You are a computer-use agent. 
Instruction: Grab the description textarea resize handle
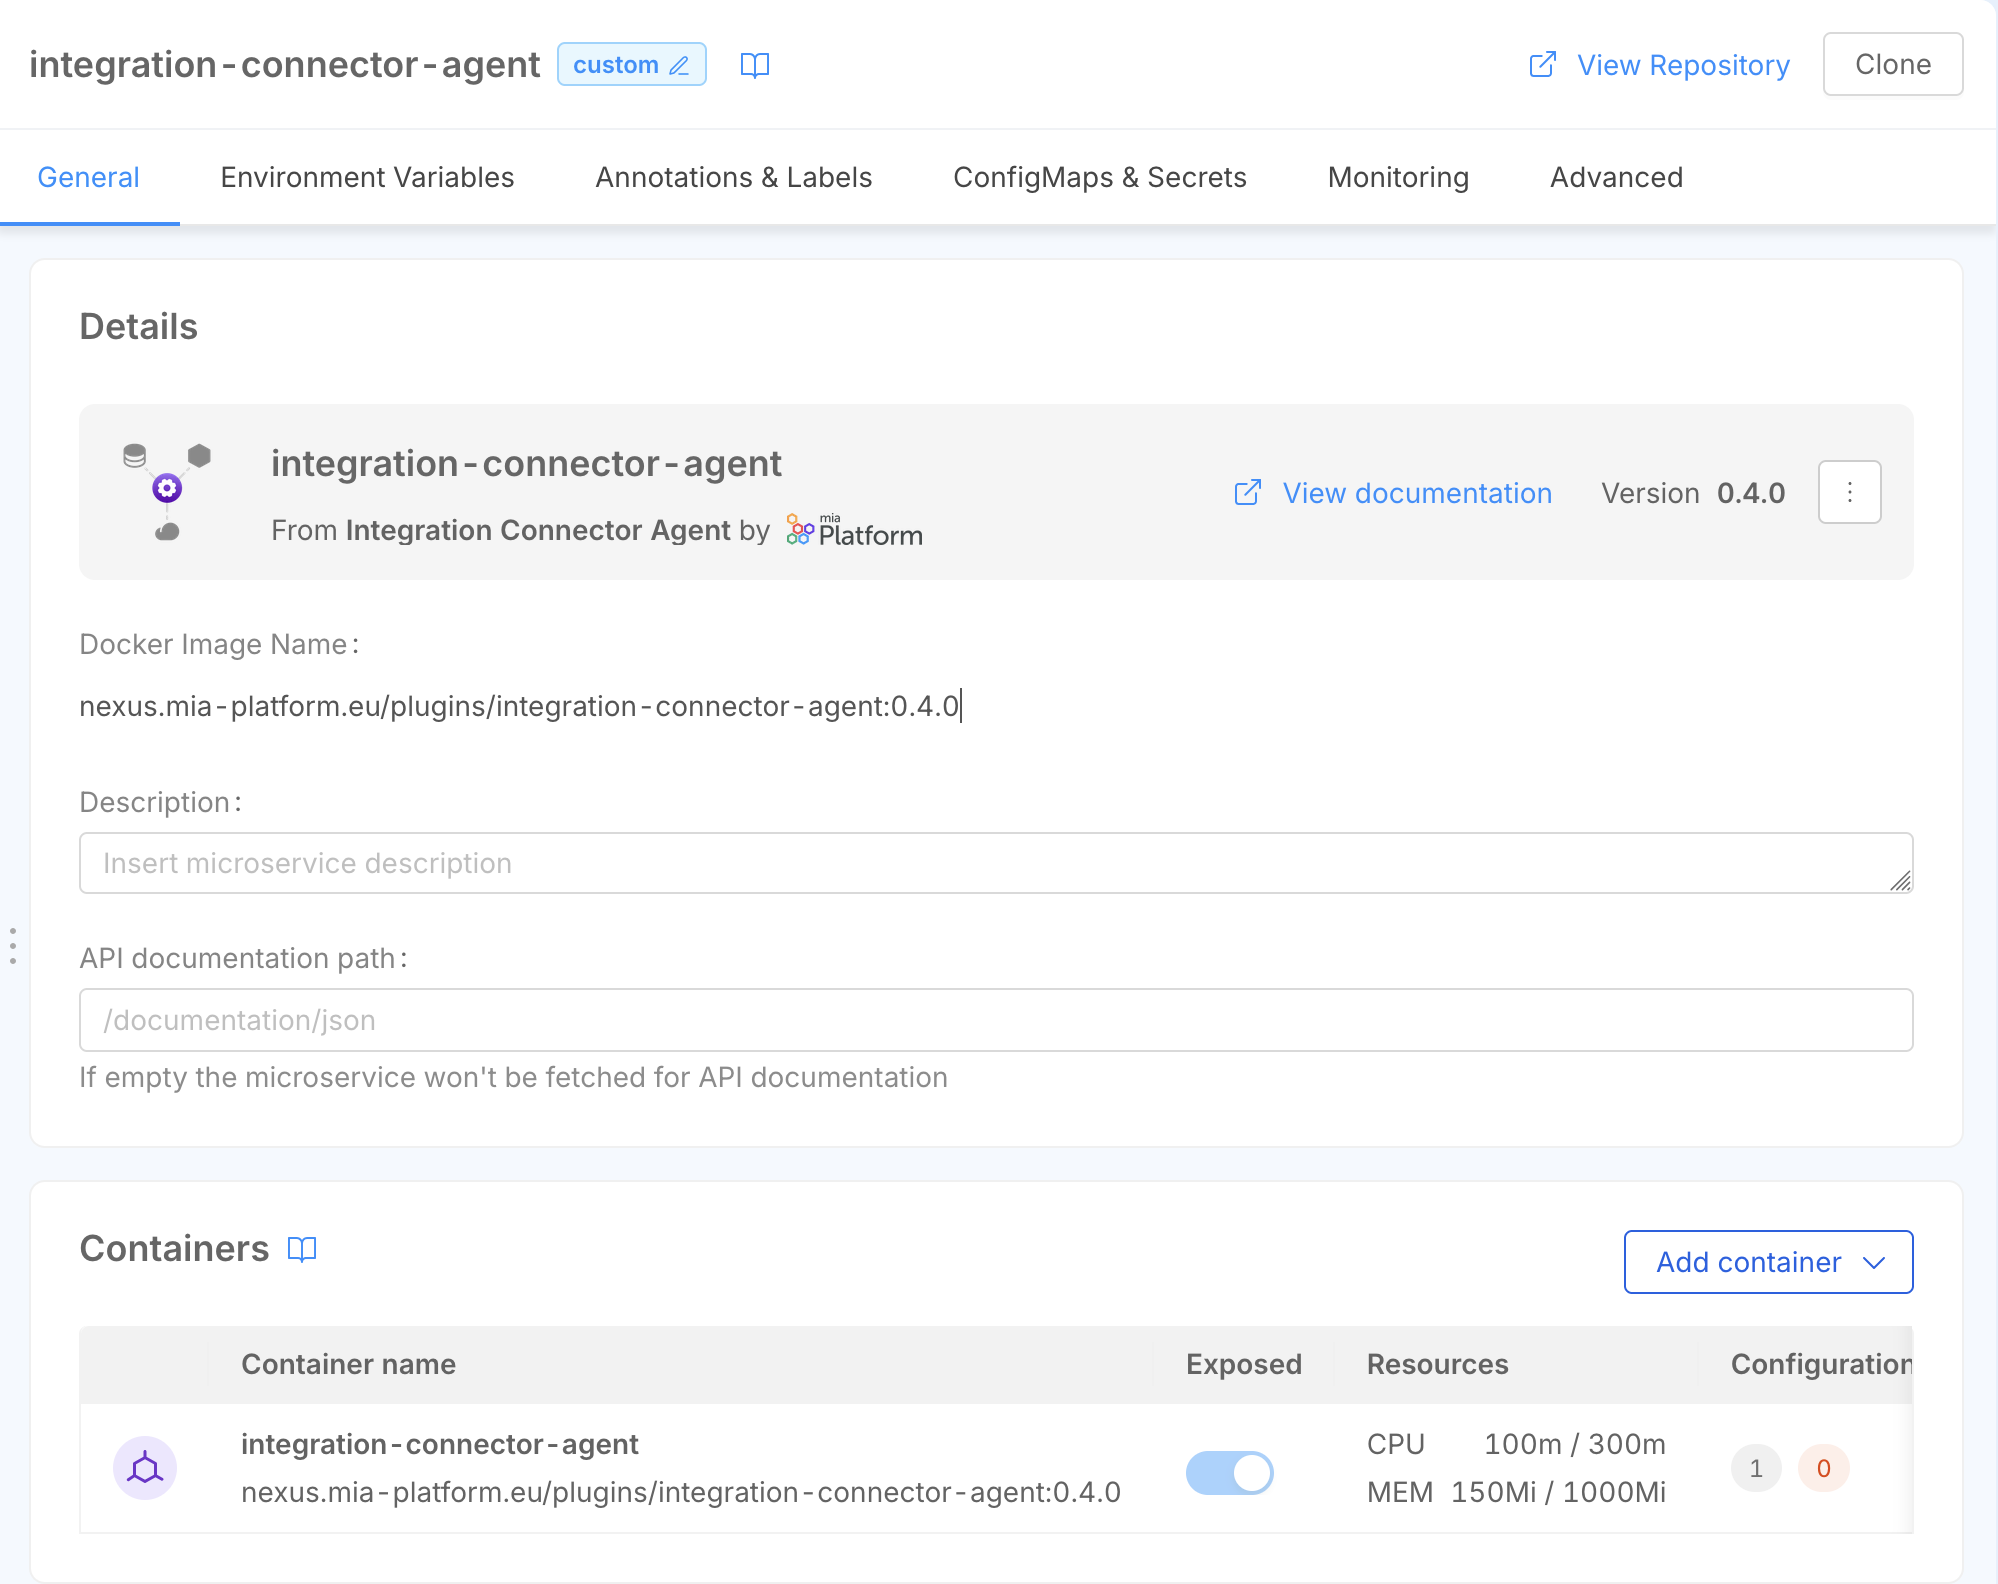click(x=1900, y=881)
